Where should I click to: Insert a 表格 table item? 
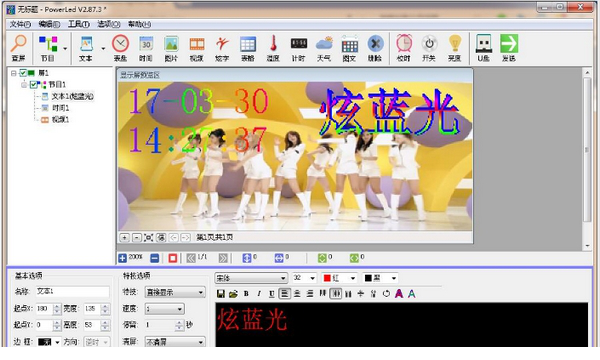click(248, 48)
